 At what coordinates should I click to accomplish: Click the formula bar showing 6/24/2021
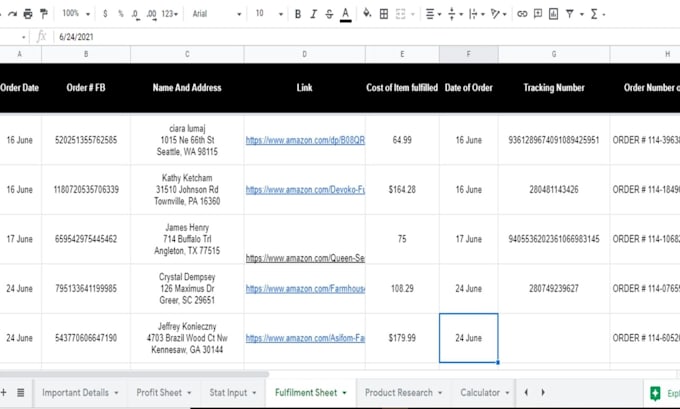(x=366, y=37)
